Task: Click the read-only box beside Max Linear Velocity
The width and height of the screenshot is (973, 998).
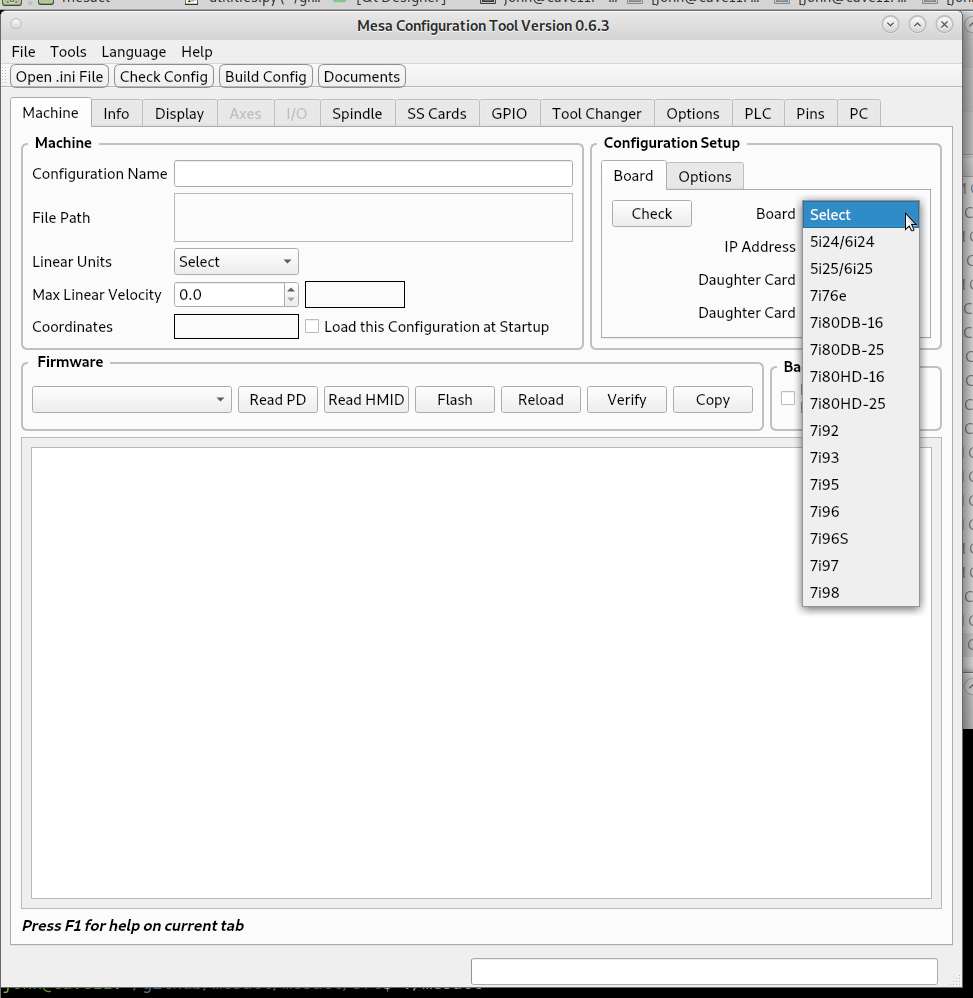Action: click(x=354, y=295)
